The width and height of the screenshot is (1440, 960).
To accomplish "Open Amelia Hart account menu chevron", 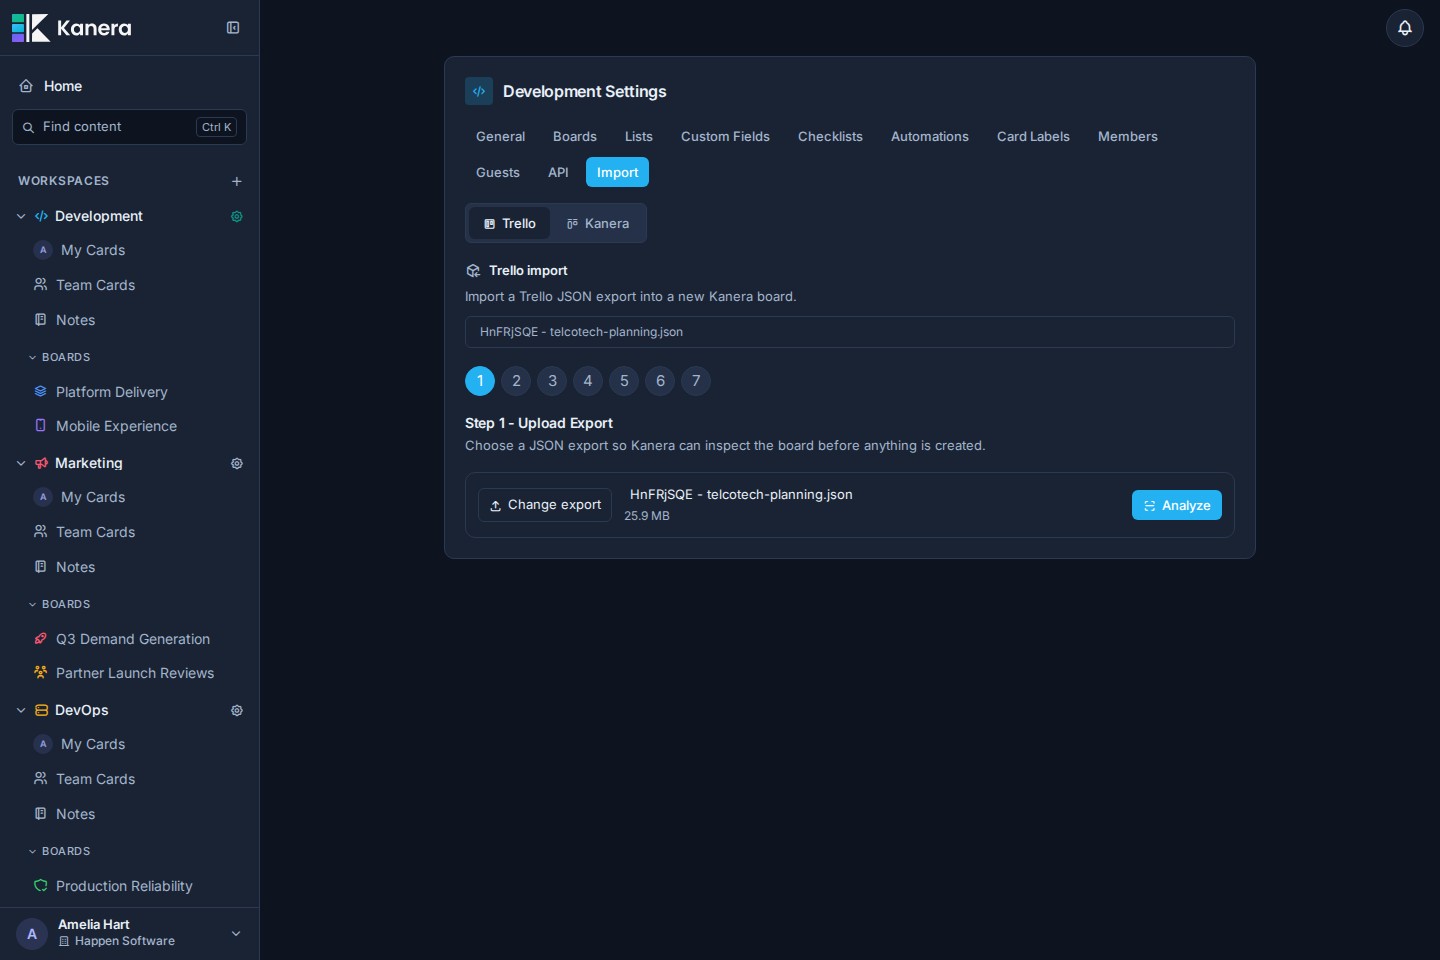I will [236, 934].
